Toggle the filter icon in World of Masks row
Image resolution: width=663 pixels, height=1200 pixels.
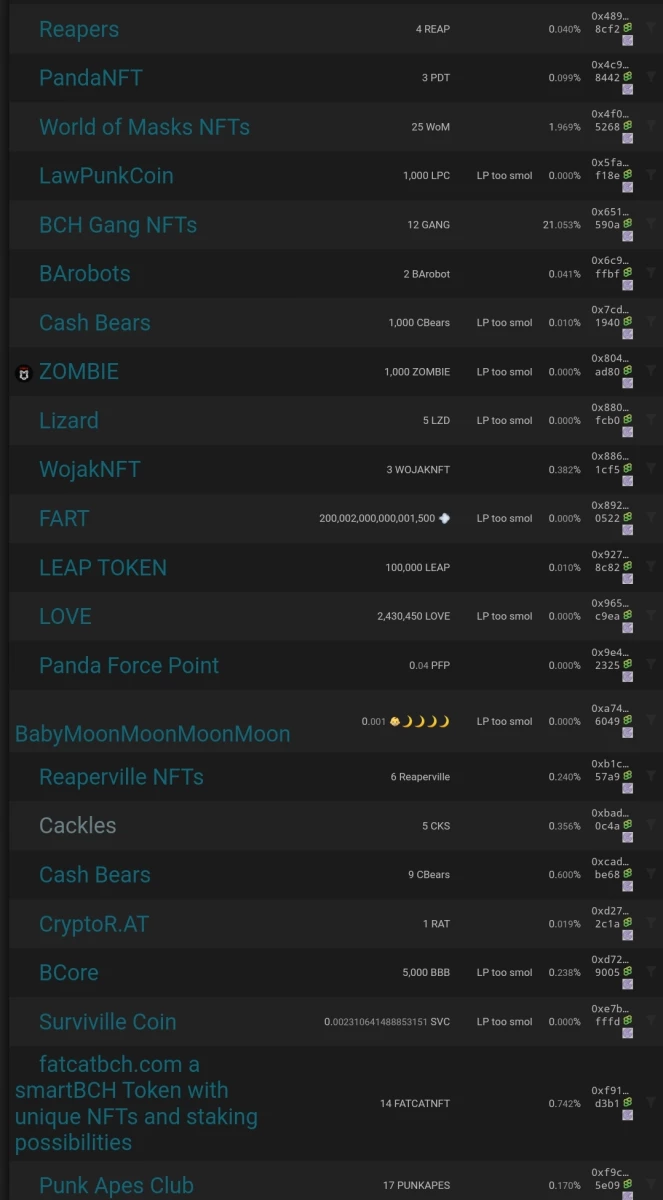pos(651,125)
